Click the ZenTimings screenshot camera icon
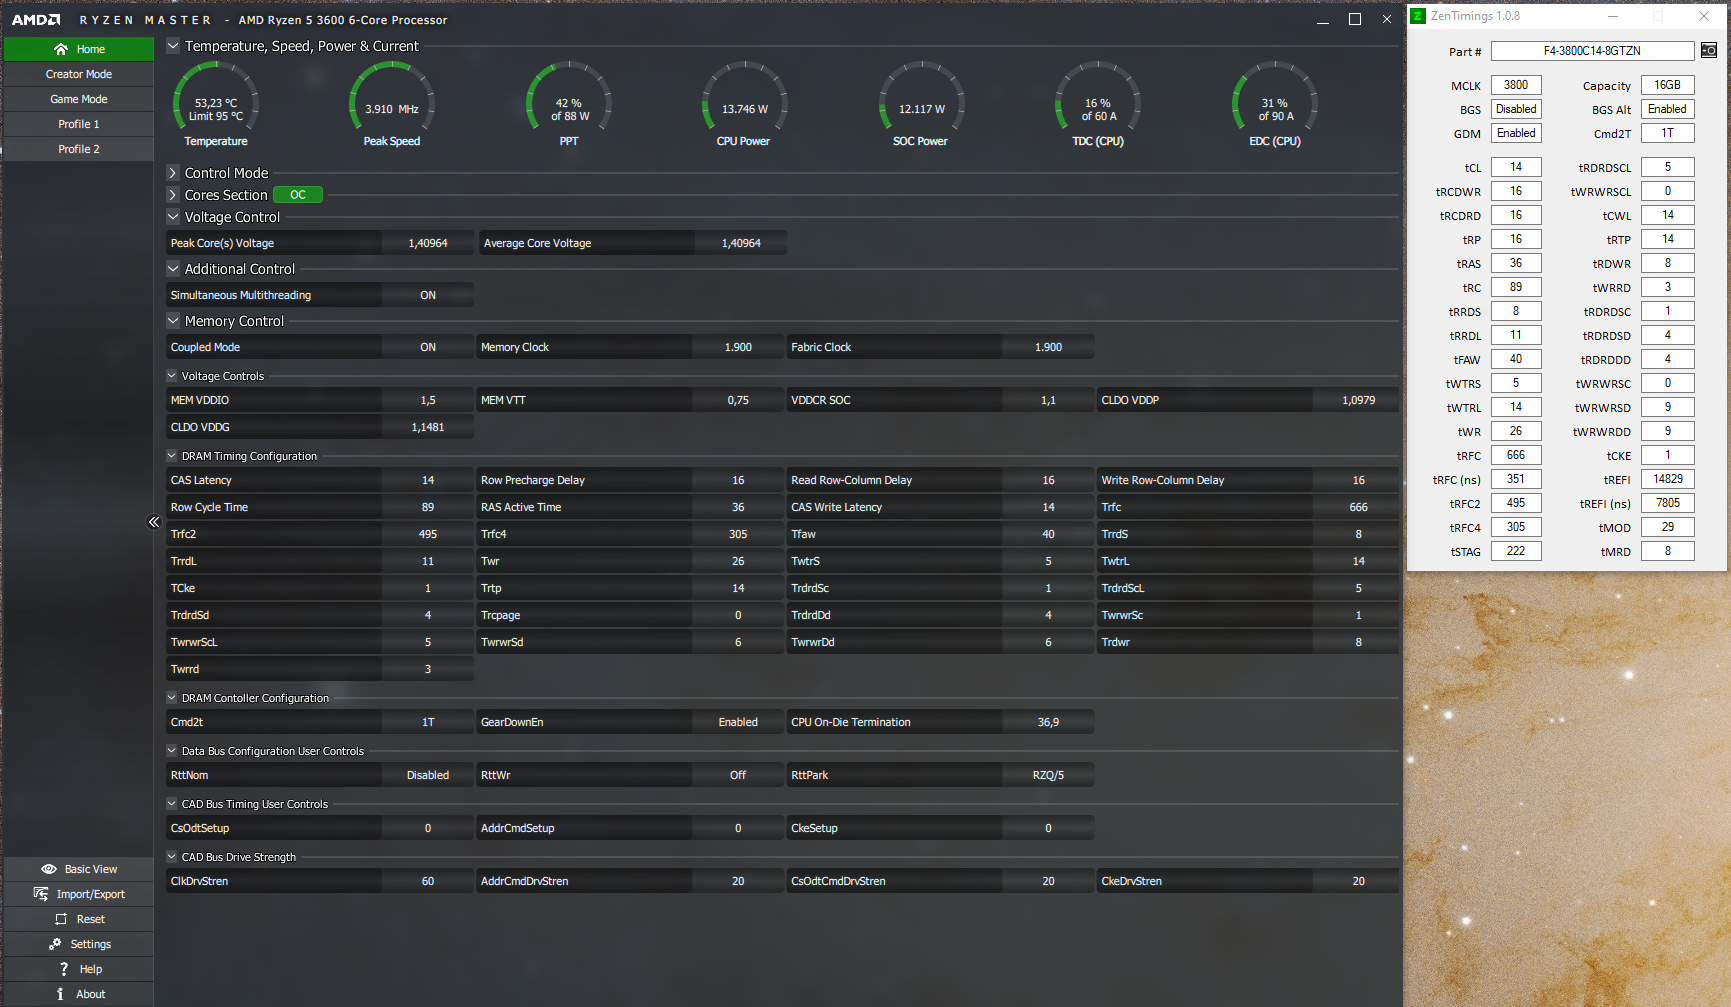 tap(1709, 50)
